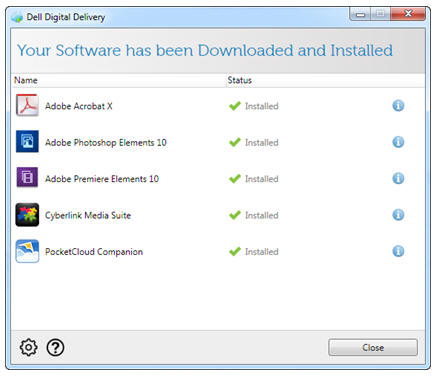Viewport: 437px width, 376px height.
Task: Show info for Adobe Premiere Elements 10
Action: tap(398, 178)
